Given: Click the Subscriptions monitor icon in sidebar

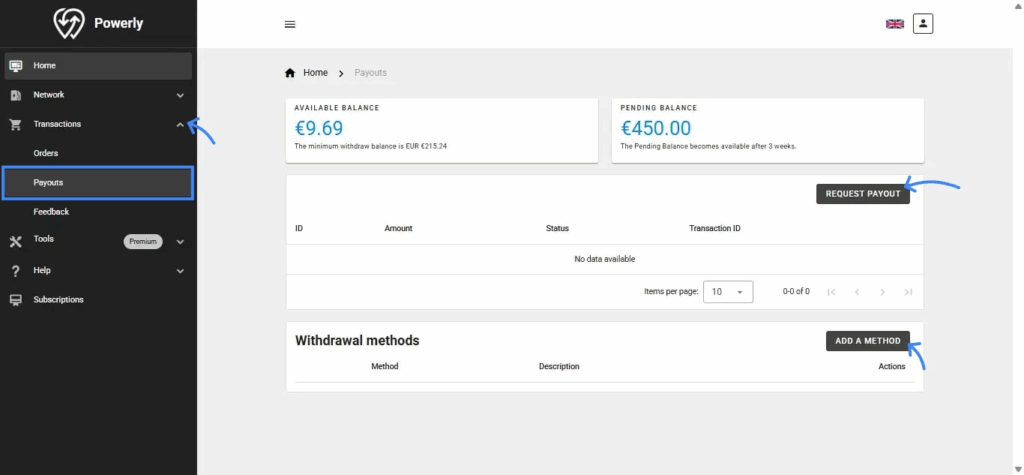Looking at the screenshot, I should (15, 300).
